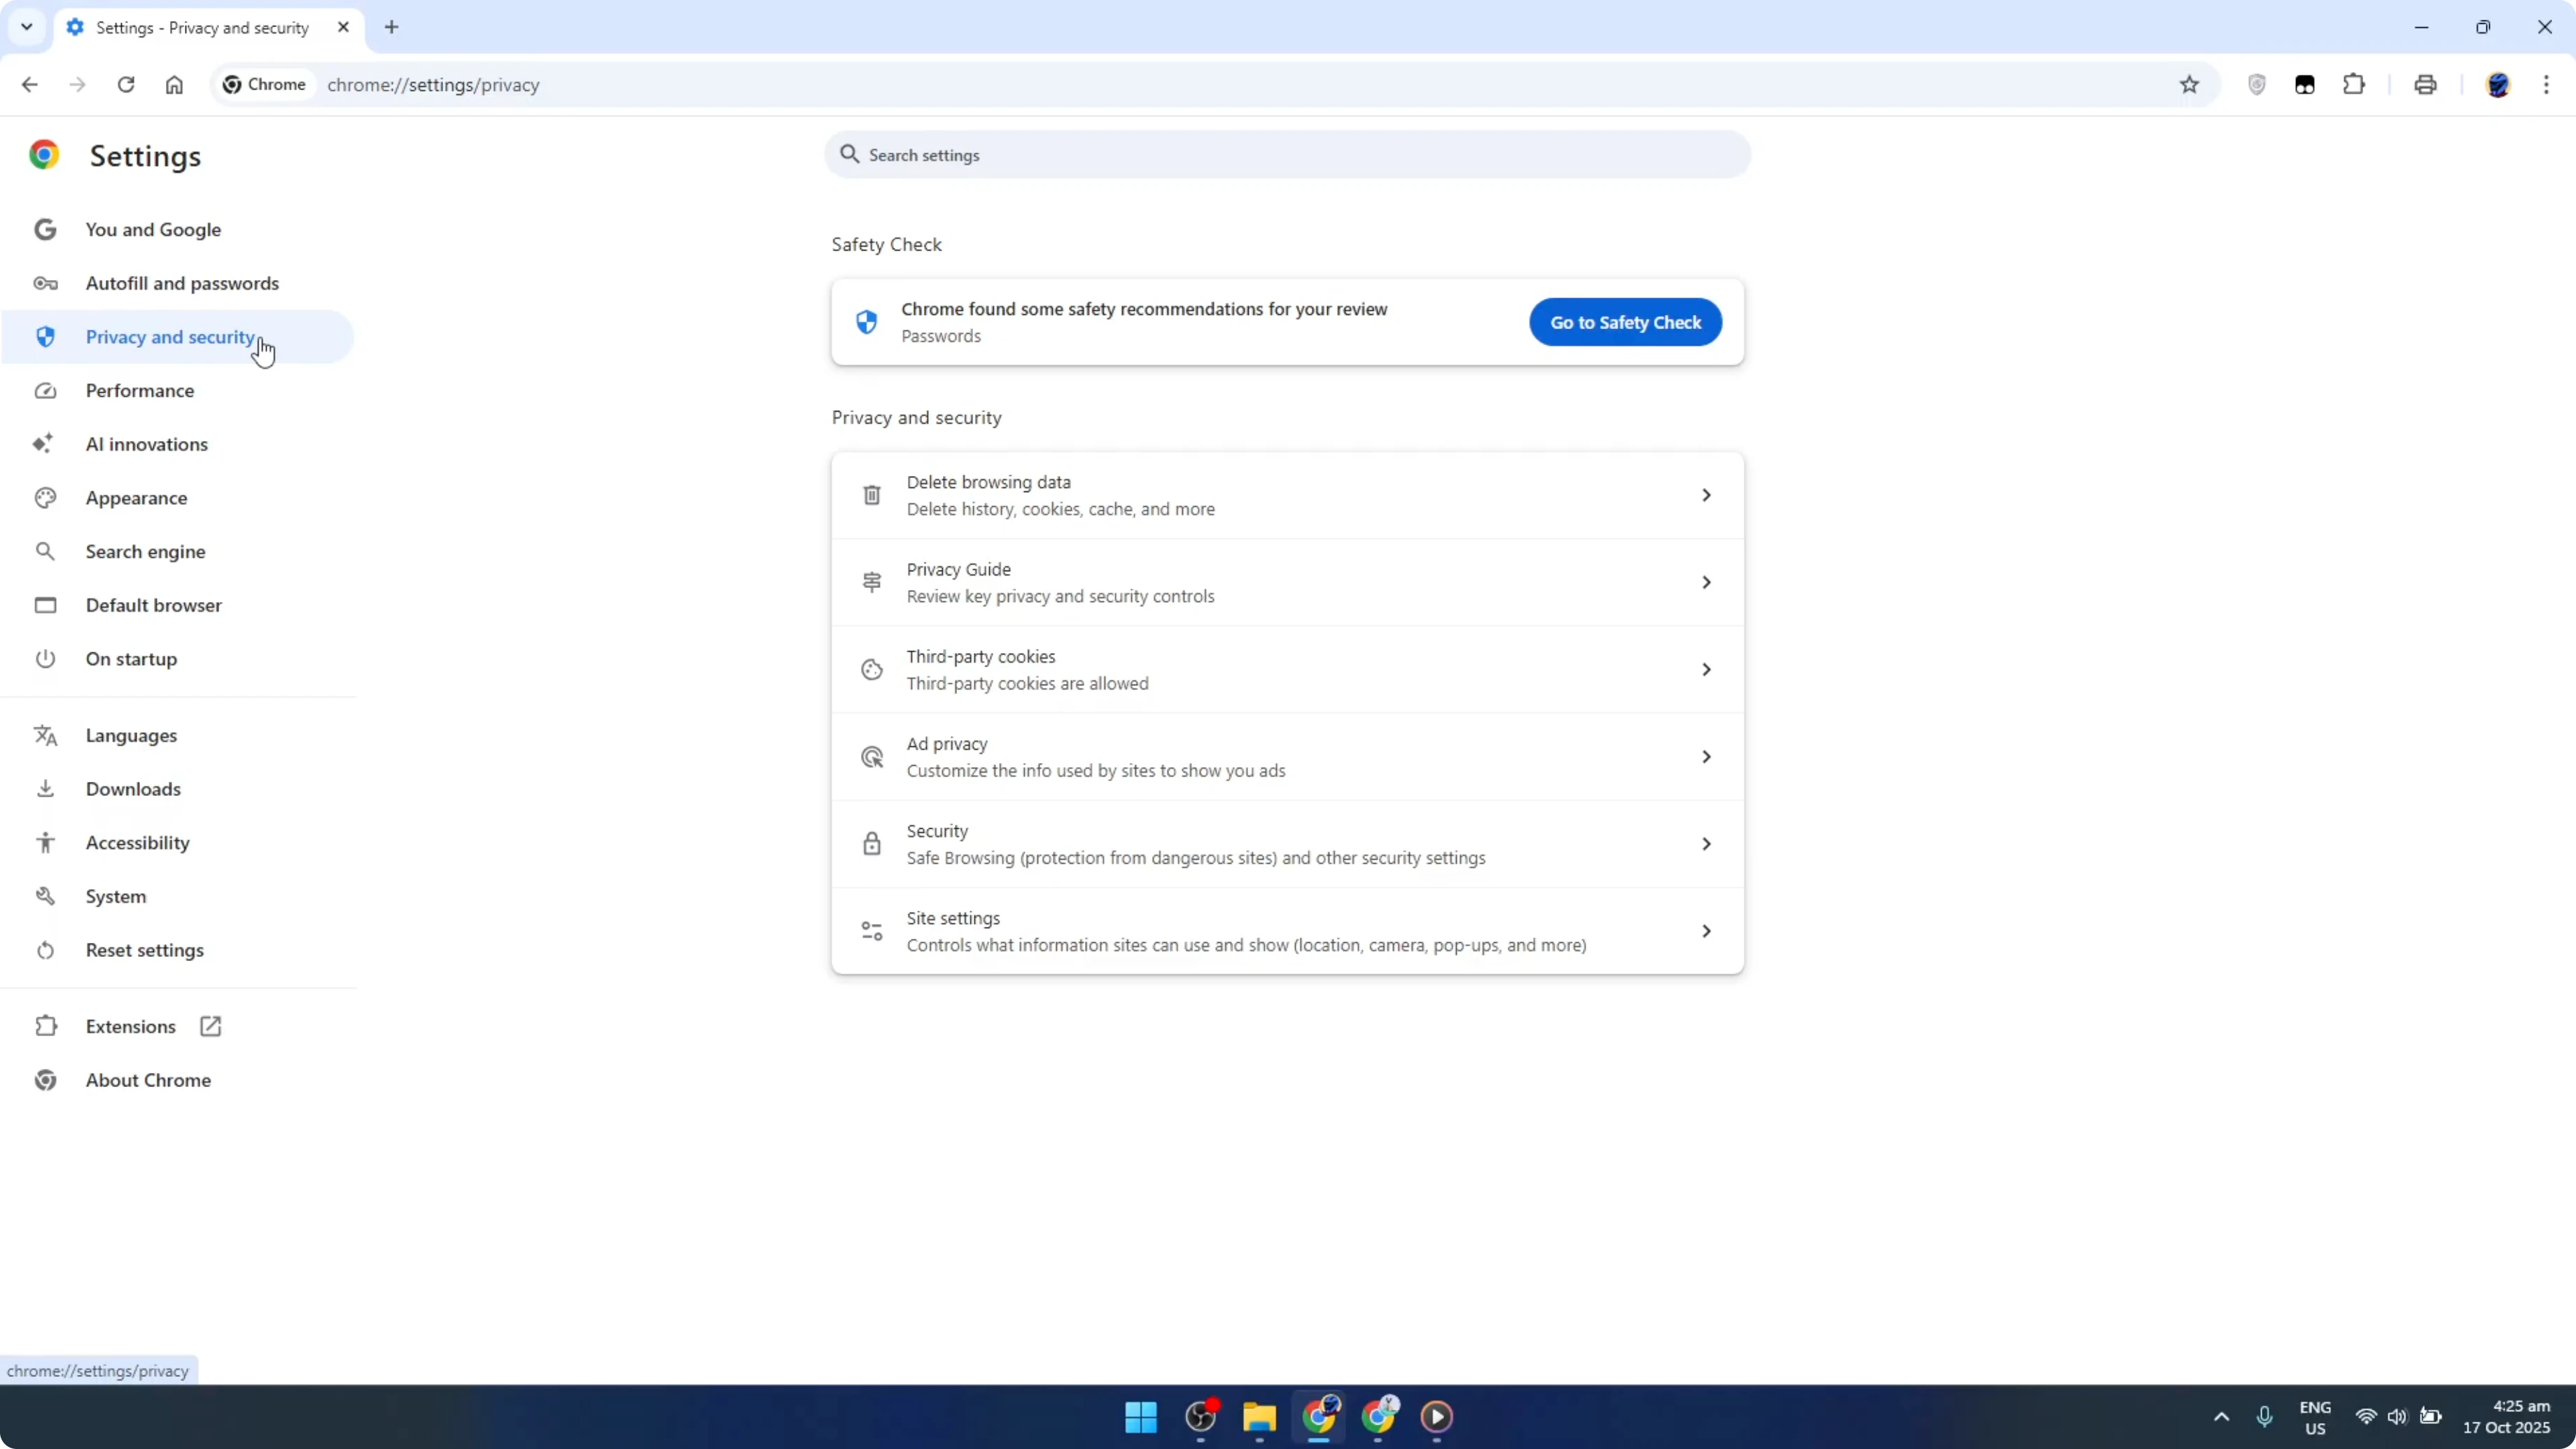Click the Search settings field

pyautogui.click(x=1287, y=155)
